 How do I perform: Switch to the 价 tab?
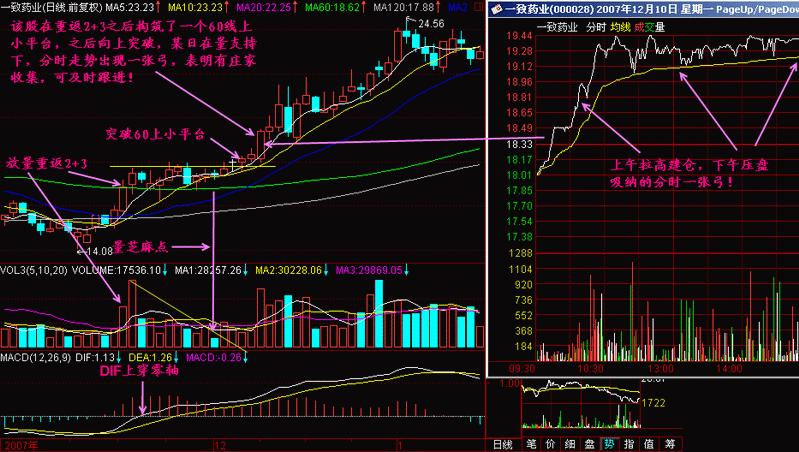pos(550,444)
